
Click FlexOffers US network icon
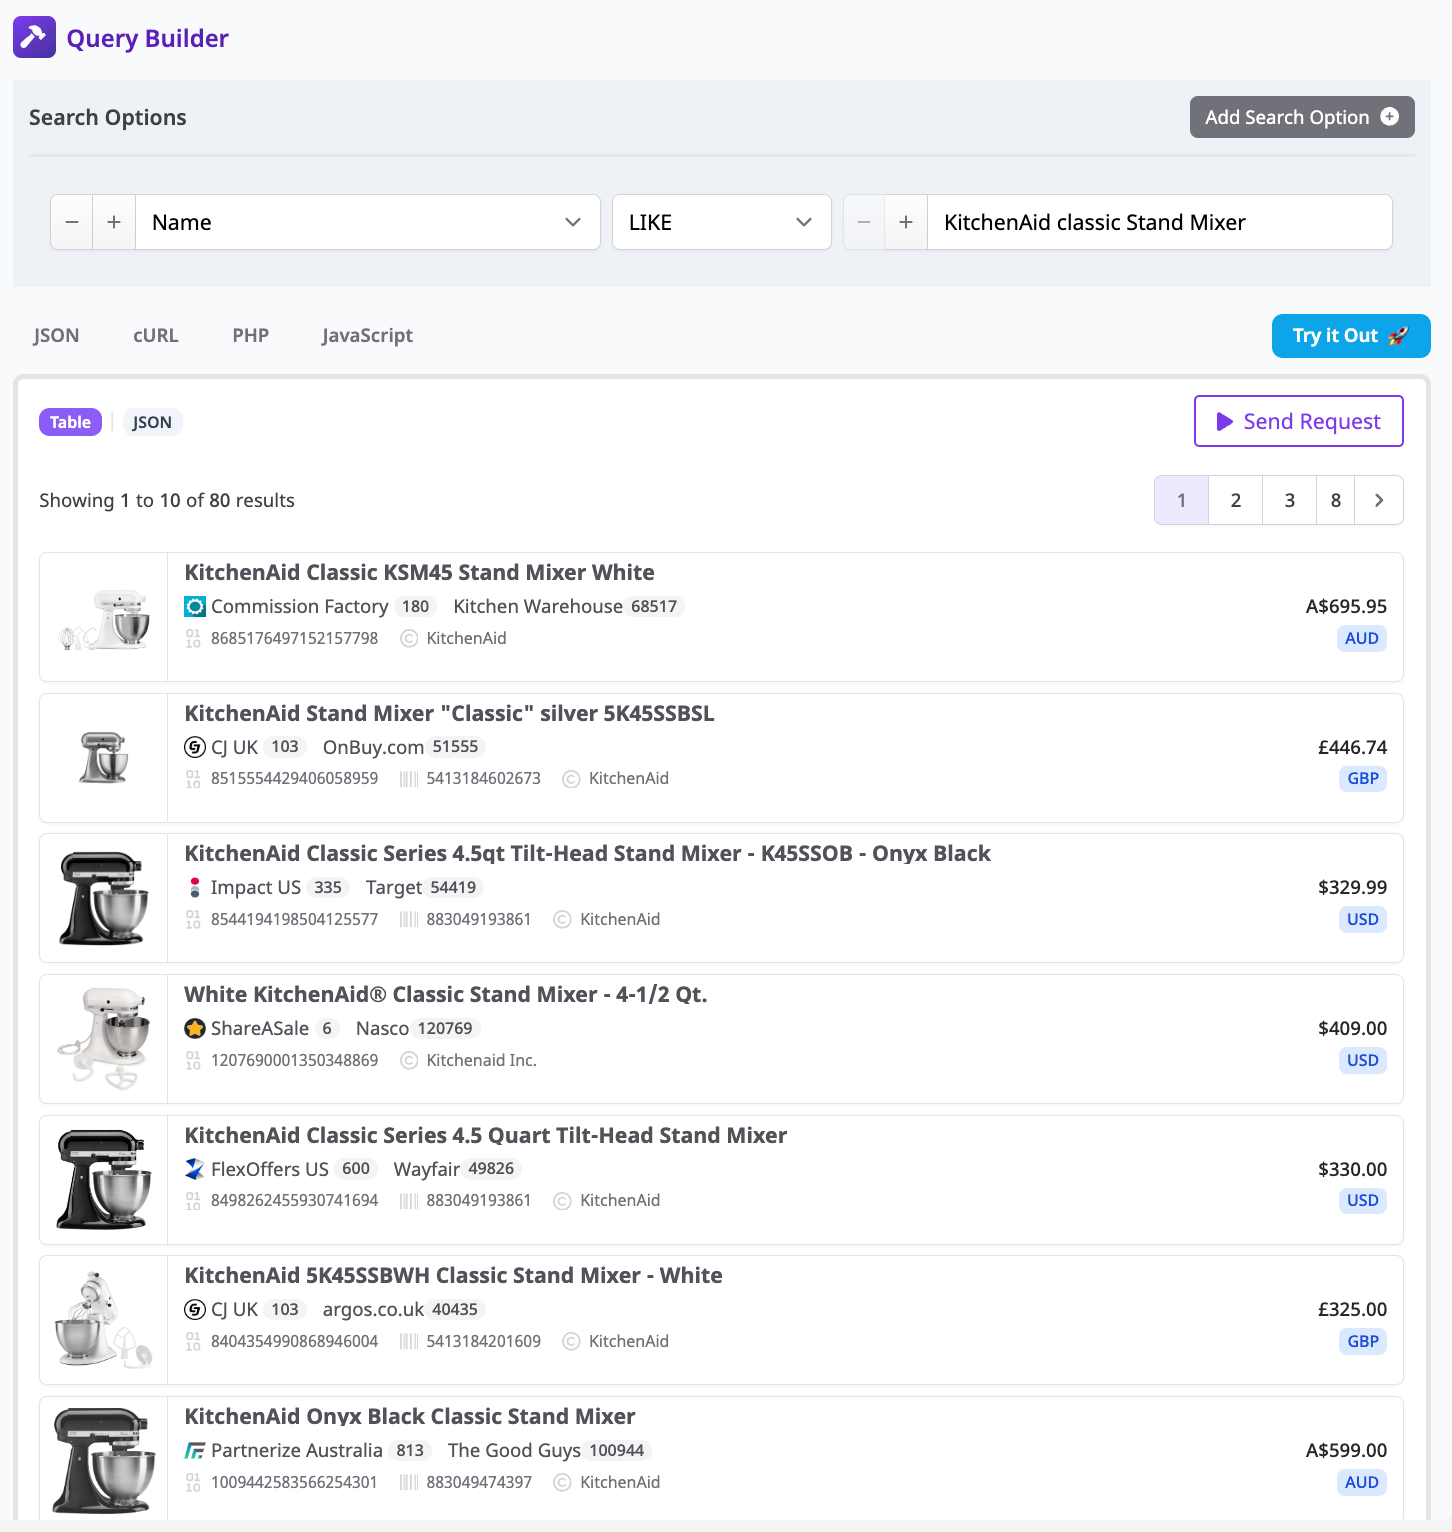tap(195, 1169)
